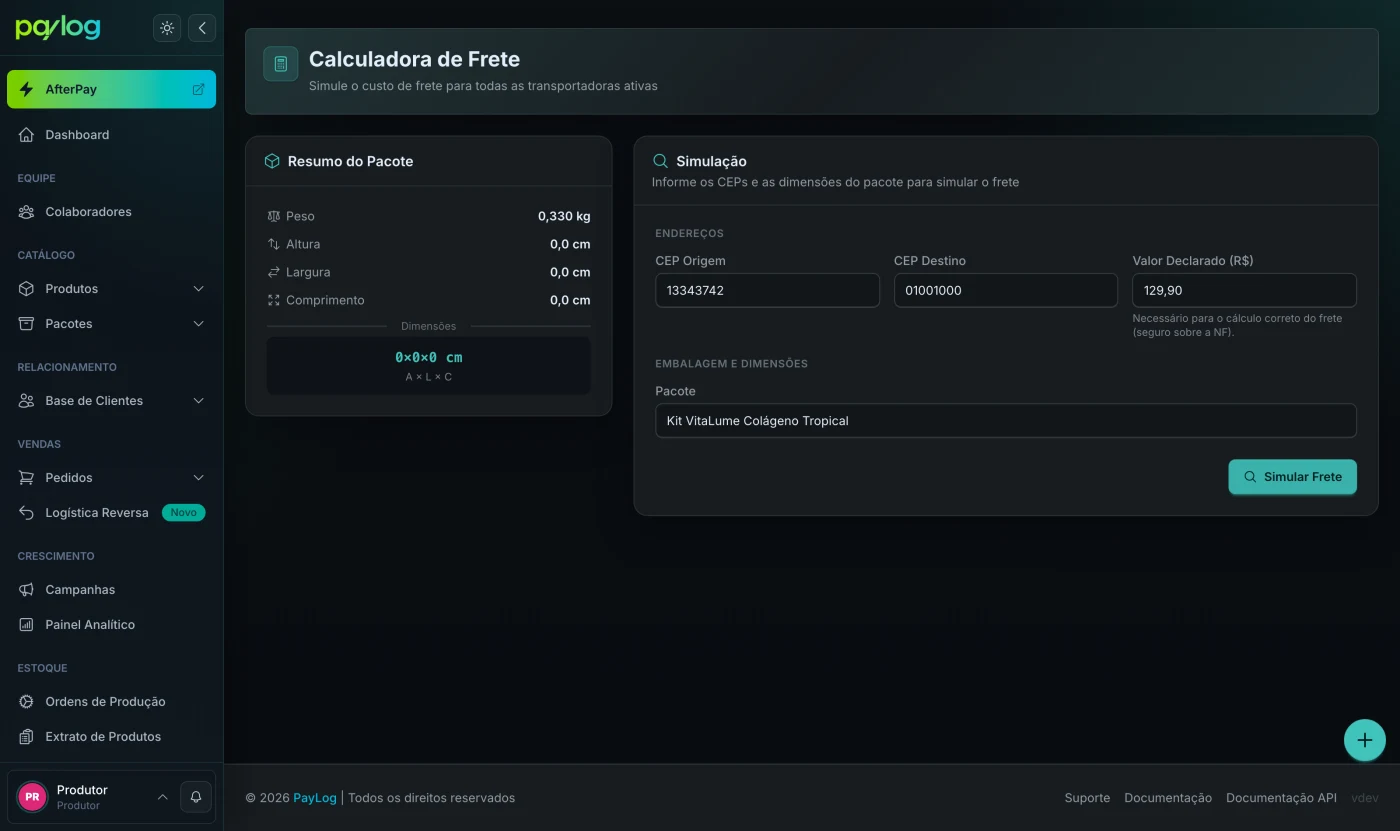Collapse the sidebar with the chevron button

tap(202, 28)
